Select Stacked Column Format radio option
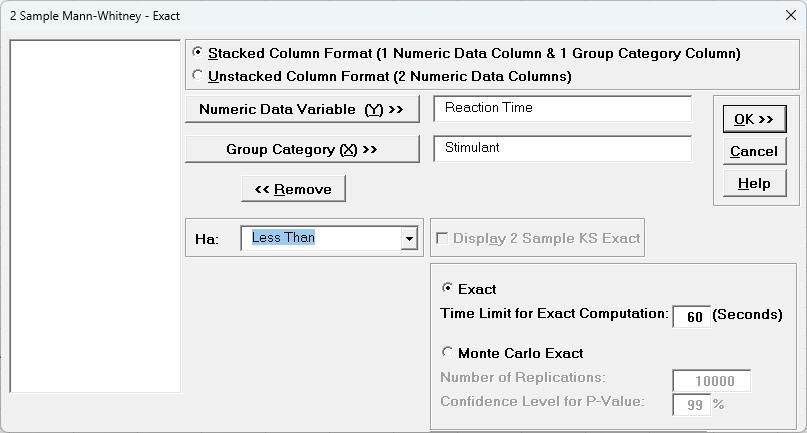This screenshot has height=433, width=807. pos(198,53)
